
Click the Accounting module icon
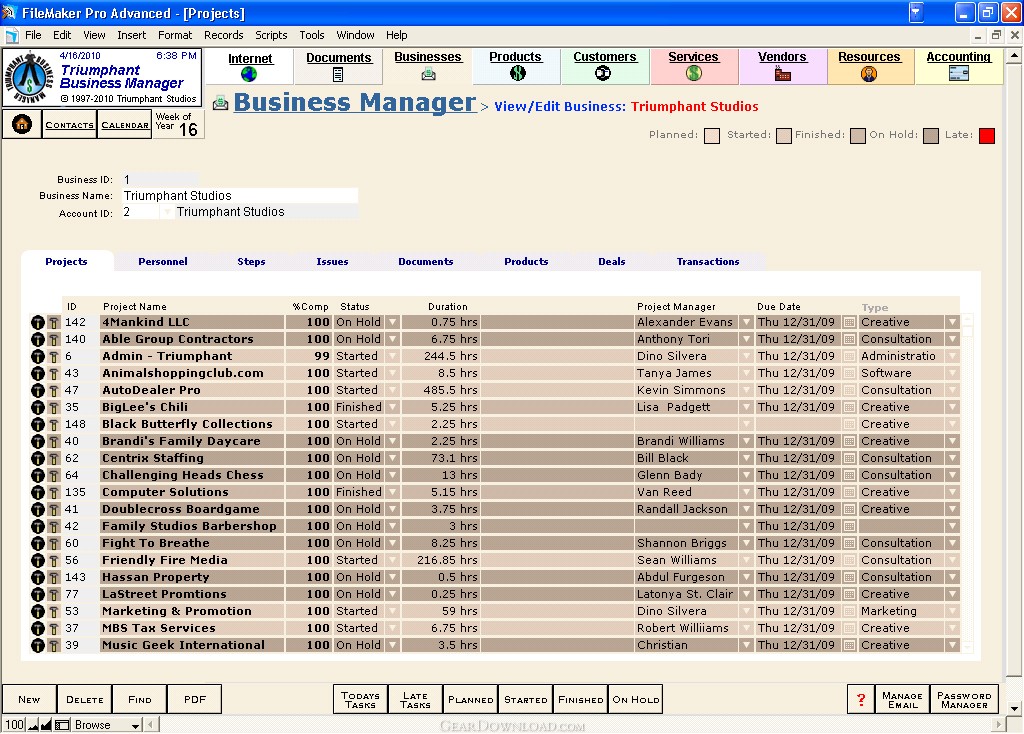click(x=959, y=74)
